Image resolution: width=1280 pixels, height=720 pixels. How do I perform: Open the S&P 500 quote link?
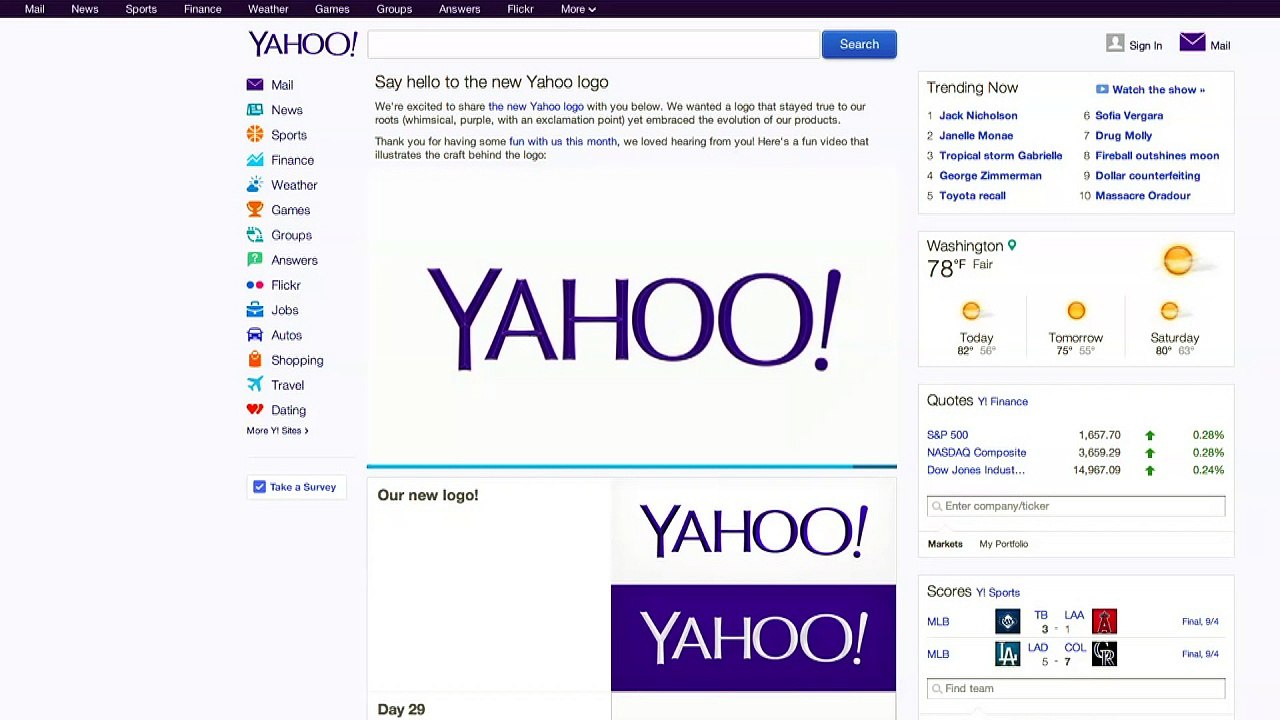coord(947,435)
